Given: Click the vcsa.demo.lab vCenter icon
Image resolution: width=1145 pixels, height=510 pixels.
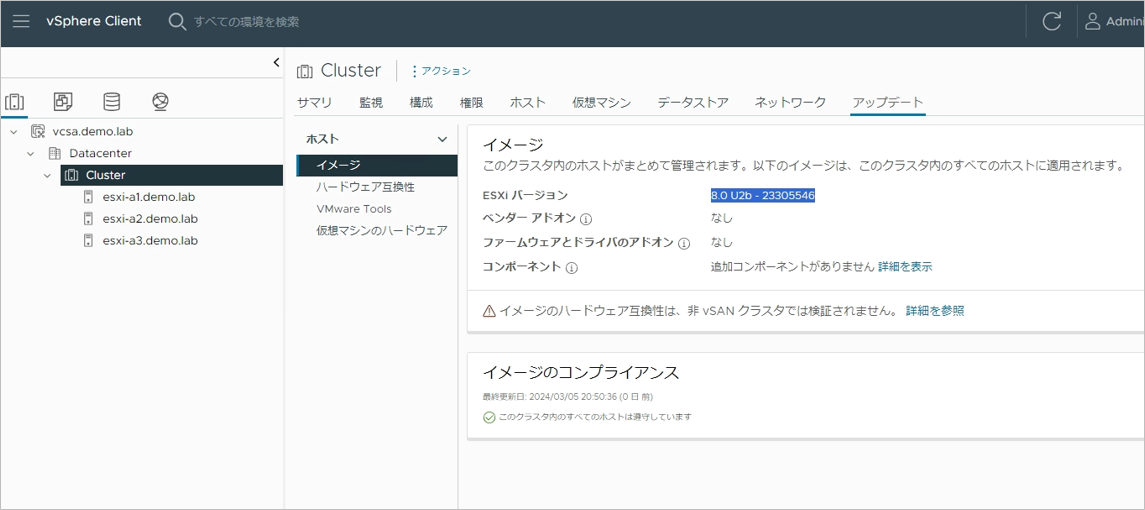Looking at the screenshot, I should (x=38, y=132).
